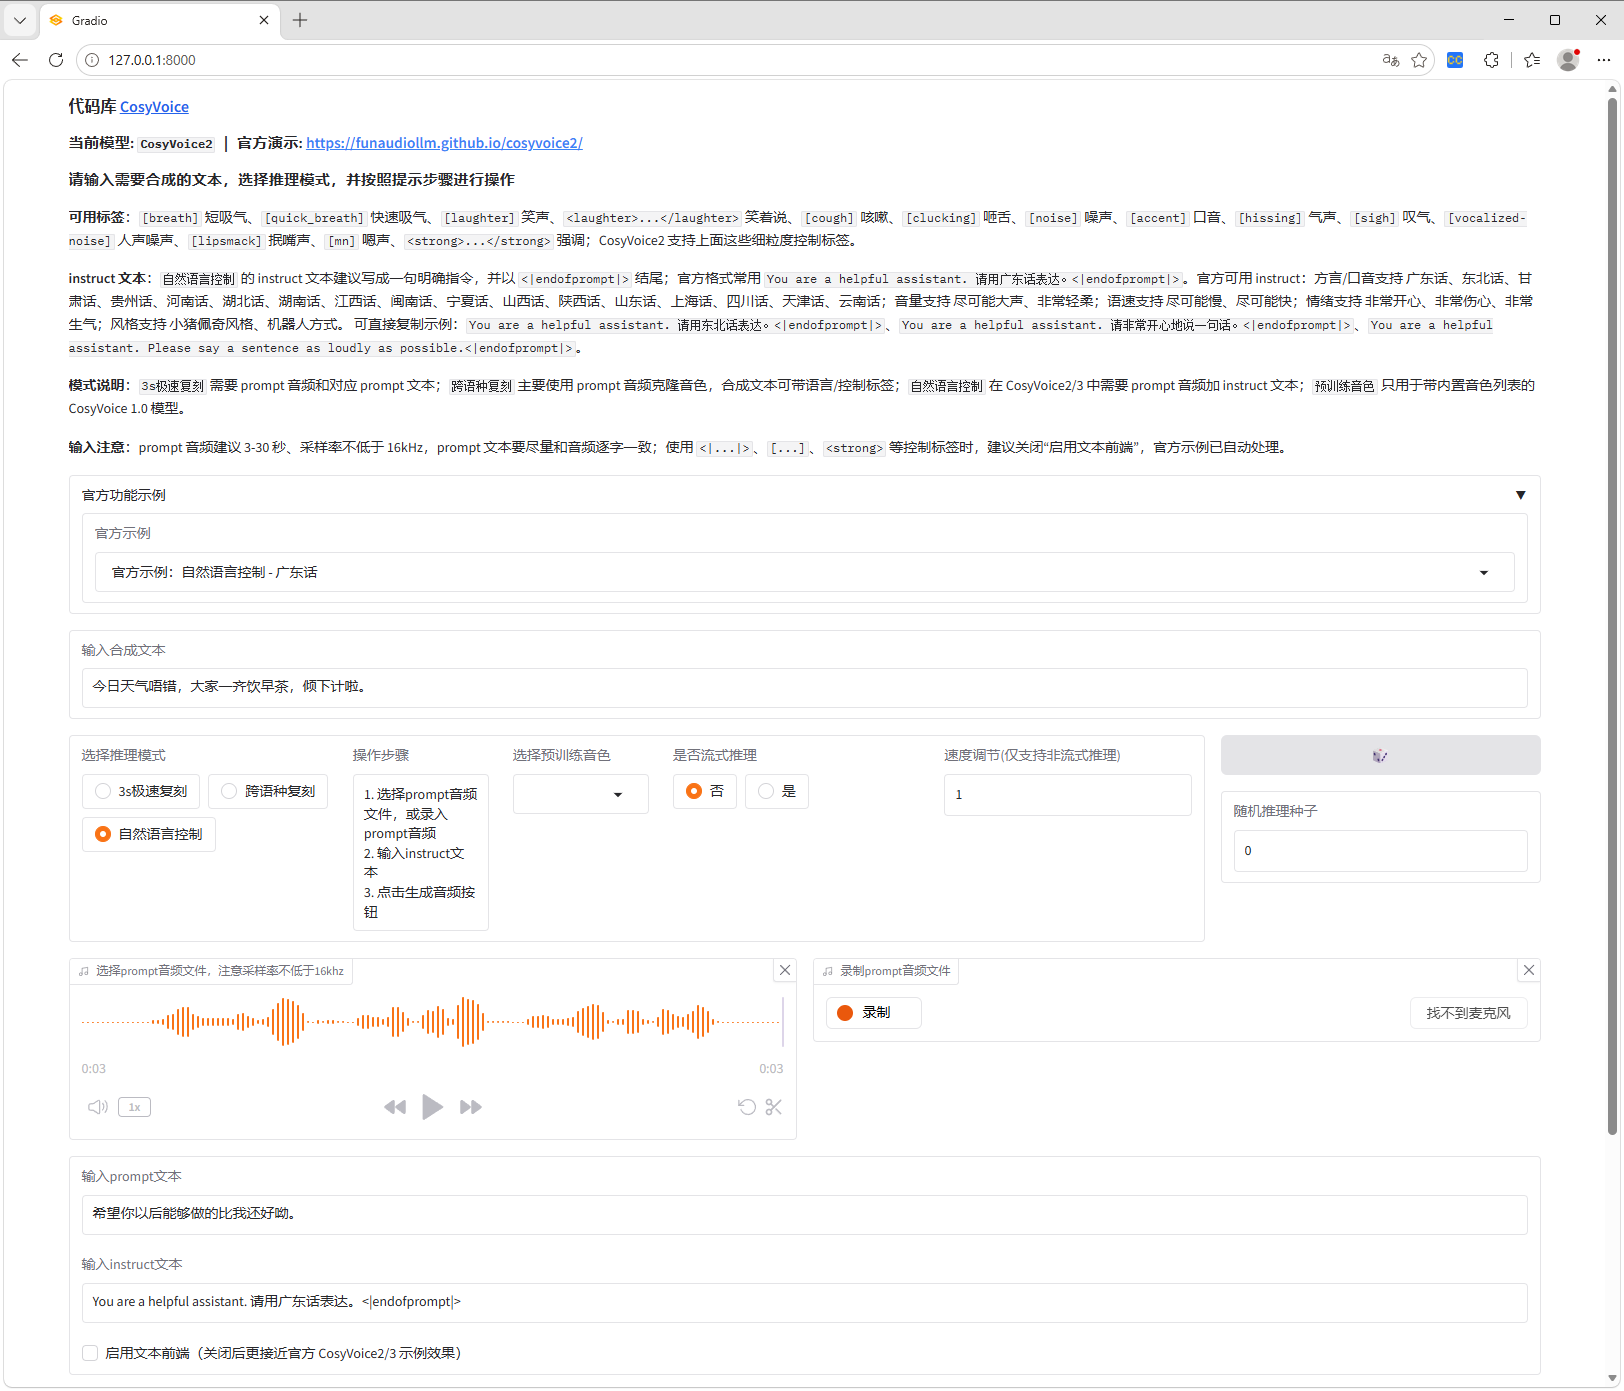Open the browser profile avatar

click(1568, 60)
